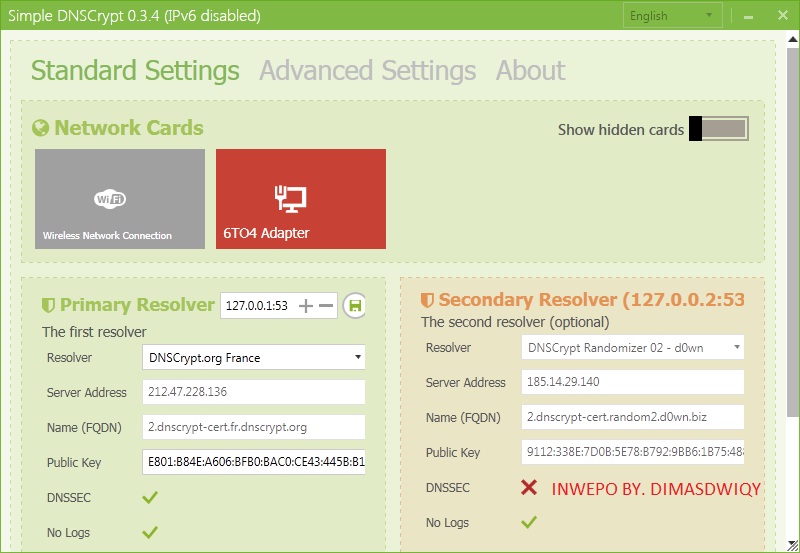Click the globe icon beside Network Cards
800x553 pixels.
pos(40,128)
